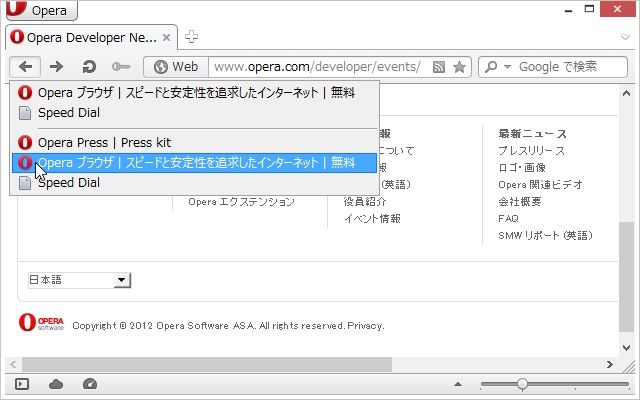
Task: Select the upper Speed Dial history entry
Action: click(x=194, y=113)
